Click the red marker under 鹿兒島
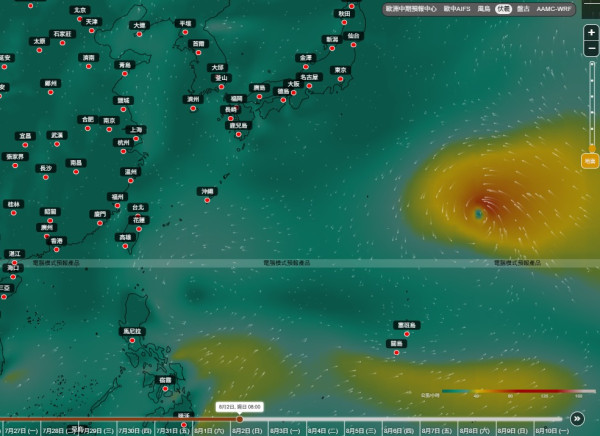Viewport: 600px width, 436px height. 238,134
